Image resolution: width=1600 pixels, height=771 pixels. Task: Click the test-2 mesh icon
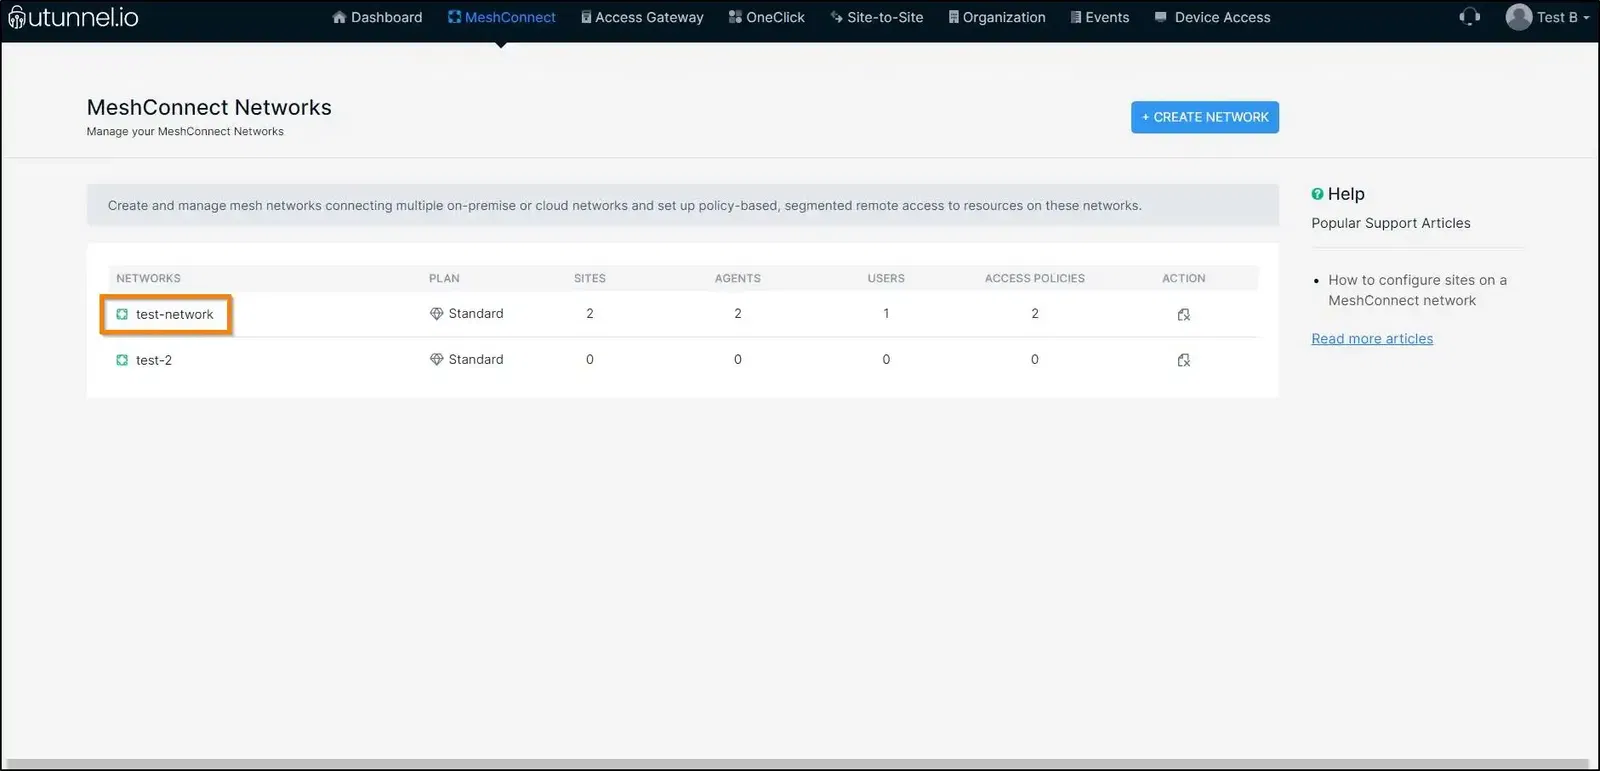tap(122, 360)
